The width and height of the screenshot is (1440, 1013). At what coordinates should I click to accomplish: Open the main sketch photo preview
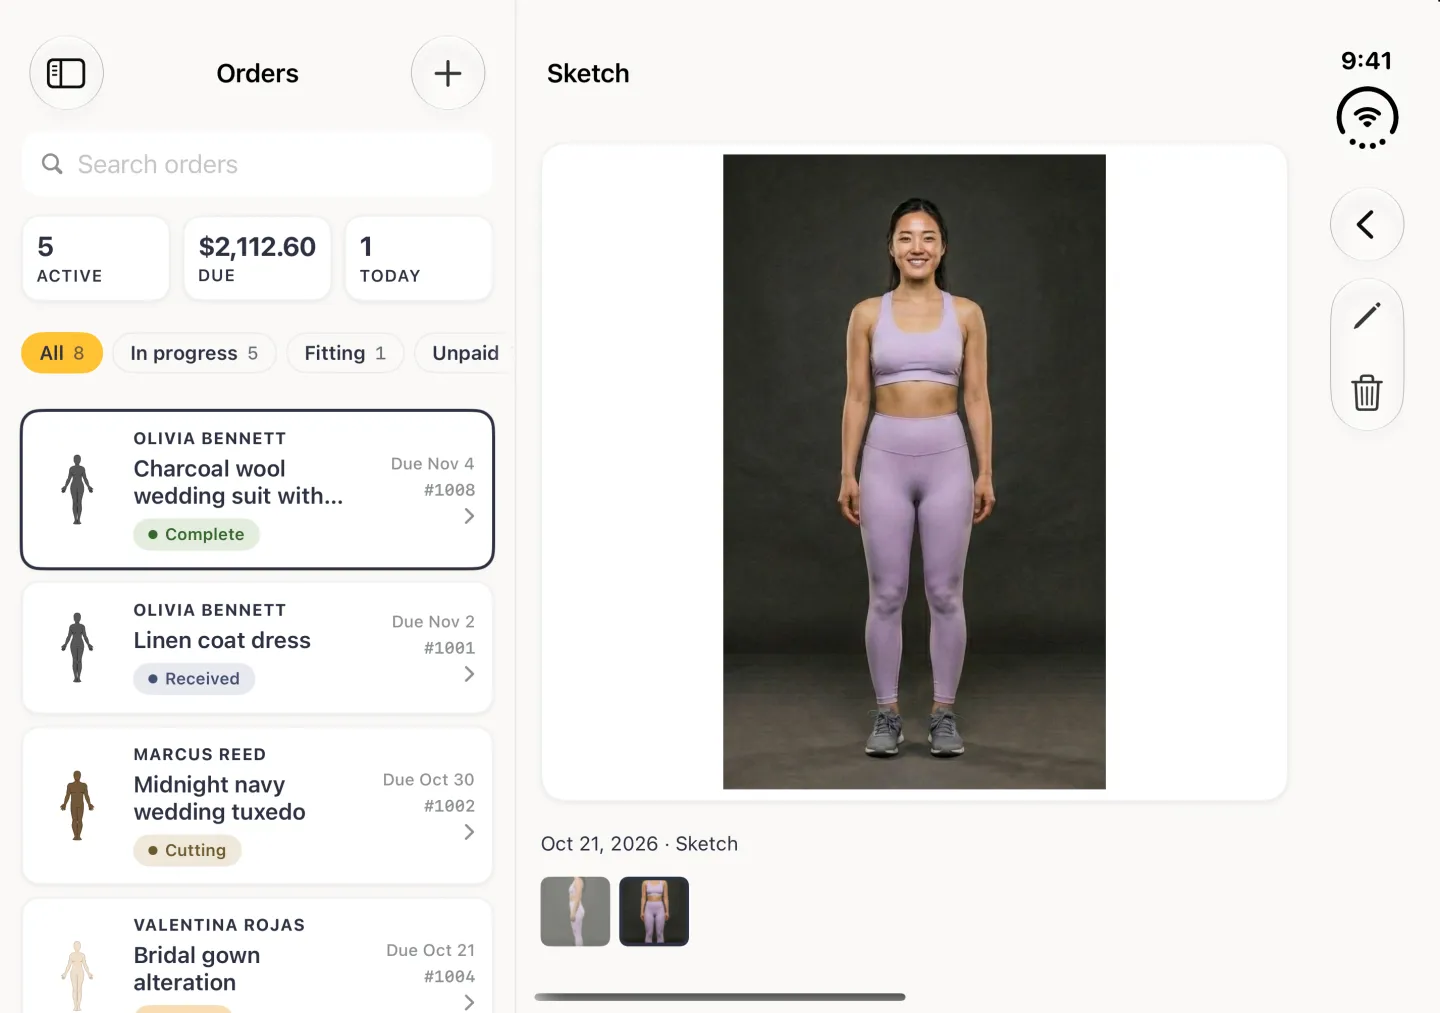click(914, 472)
